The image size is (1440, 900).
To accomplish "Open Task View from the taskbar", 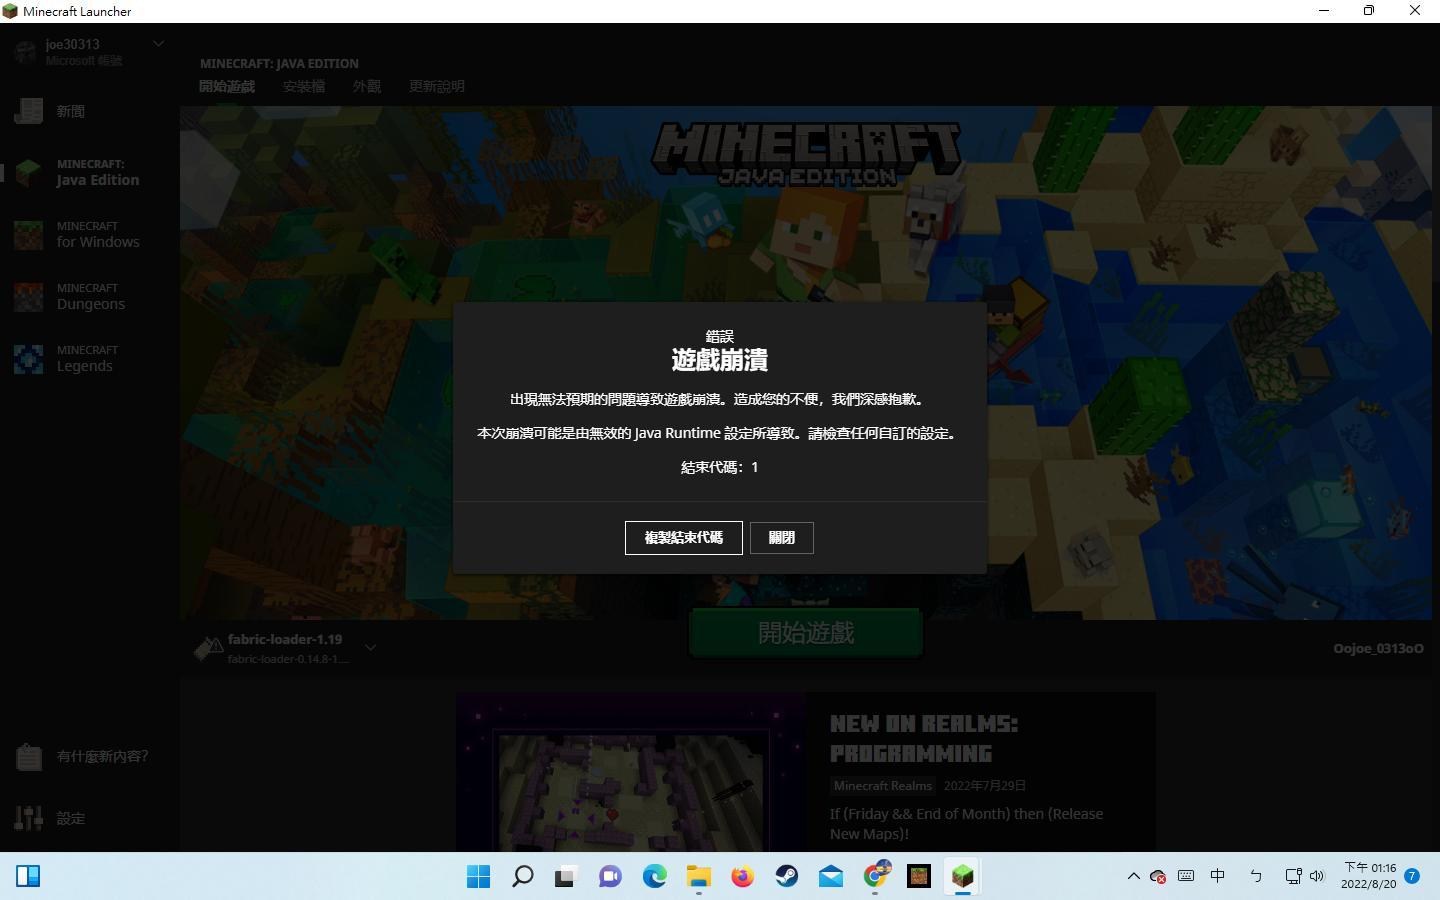I will [x=566, y=877].
